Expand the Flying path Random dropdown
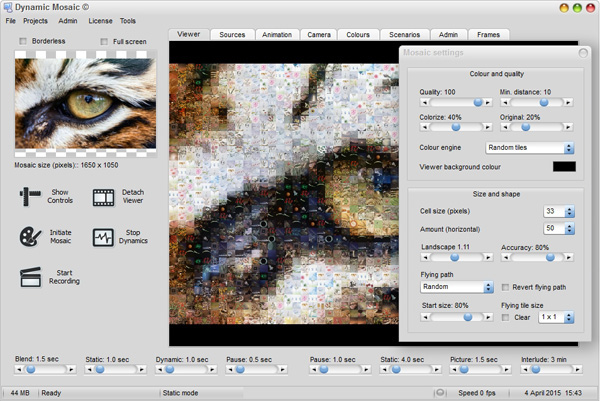The height and width of the screenshot is (401, 600). click(x=455, y=287)
